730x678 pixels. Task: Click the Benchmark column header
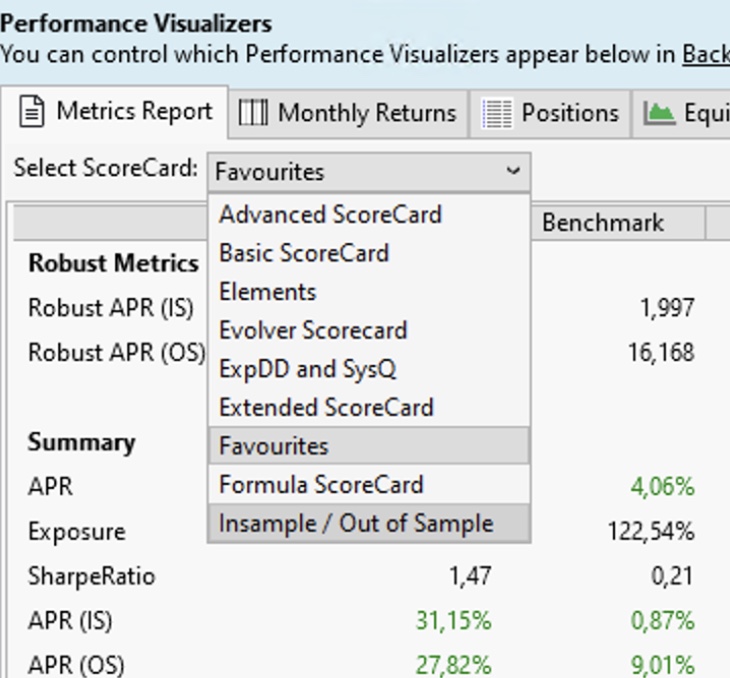602,222
